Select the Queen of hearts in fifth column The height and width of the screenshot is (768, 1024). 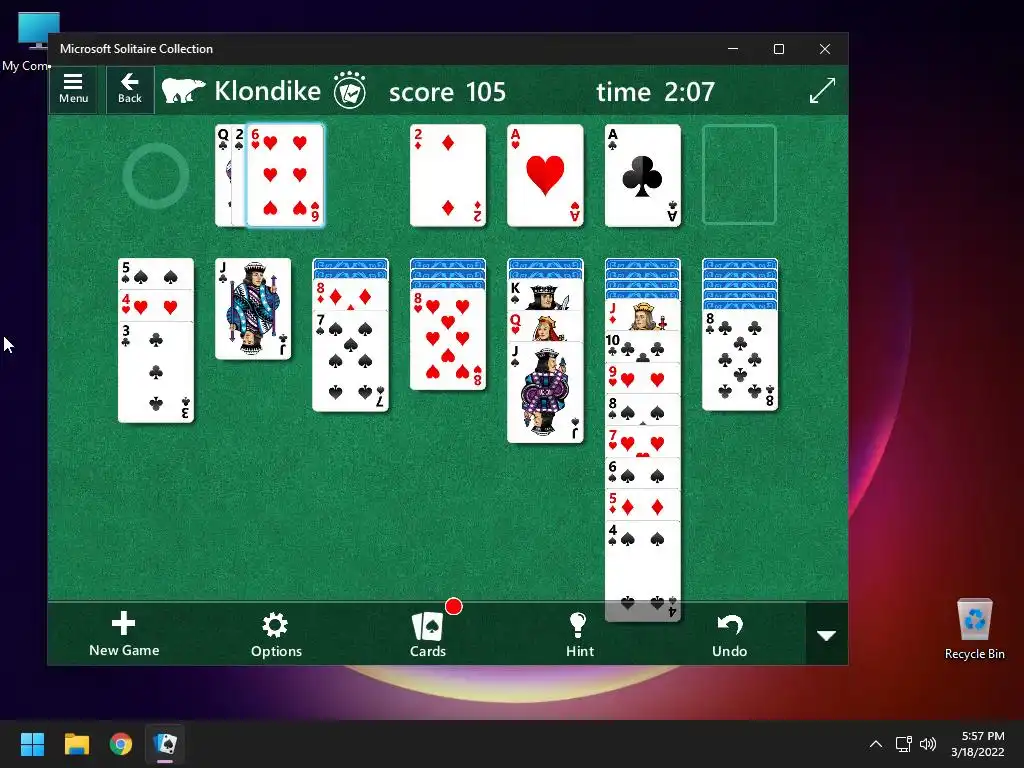(545, 326)
